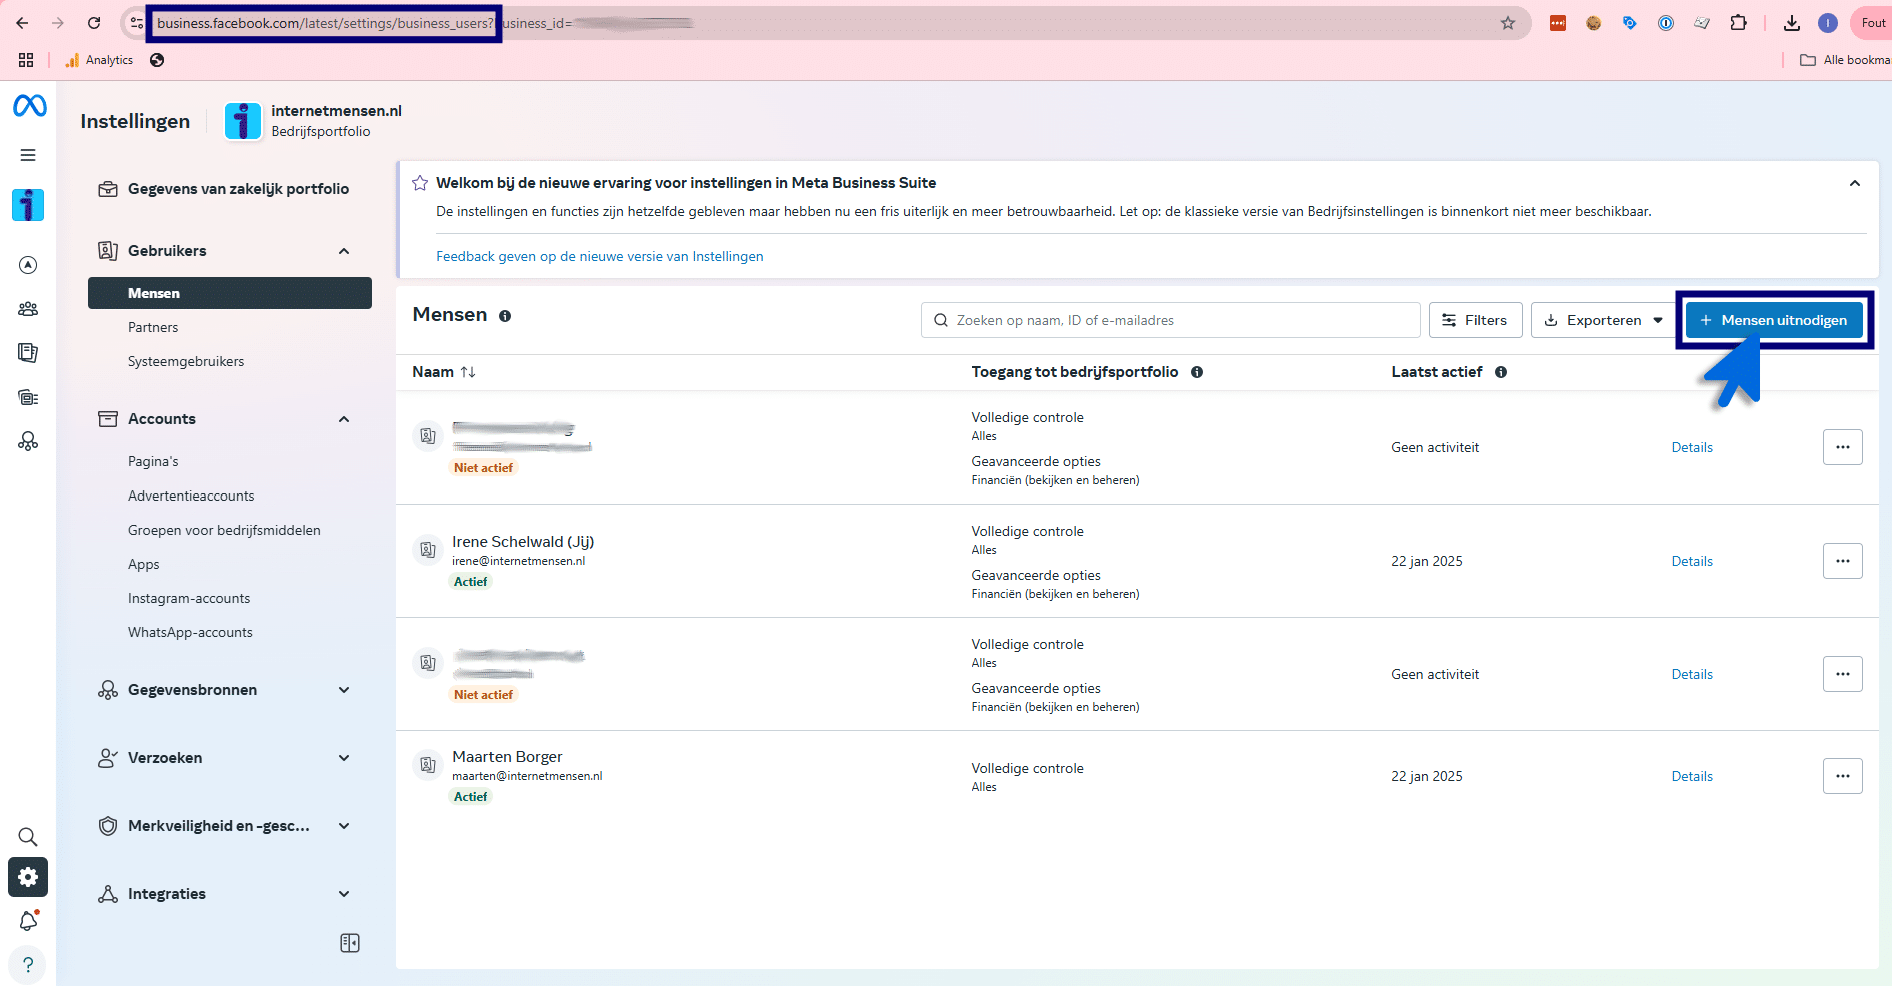Open browser downloads icon
Image resolution: width=1892 pixels, height=986 pixels.
pyautogui.click(x=1792, y=23)
